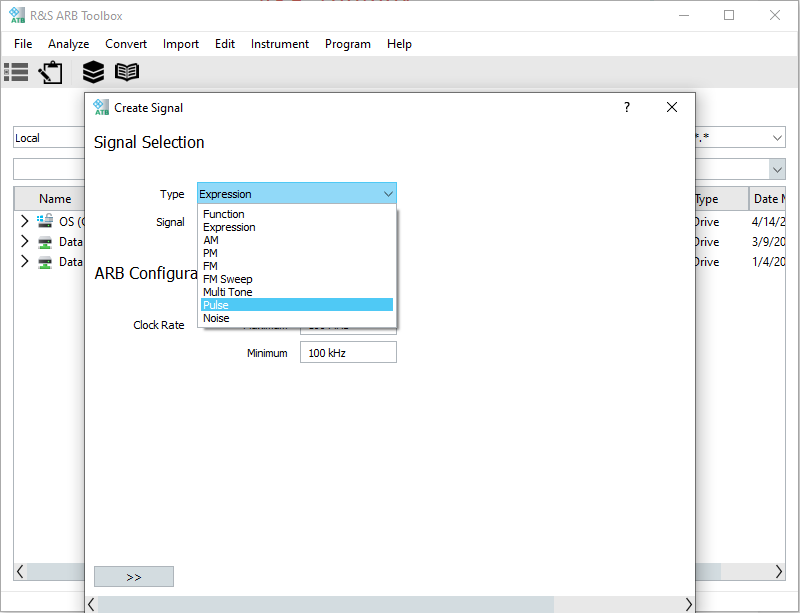Minimize the R&S ARB Toolbox window
Screen dimensions: 800x613
(x=684, y=15)
